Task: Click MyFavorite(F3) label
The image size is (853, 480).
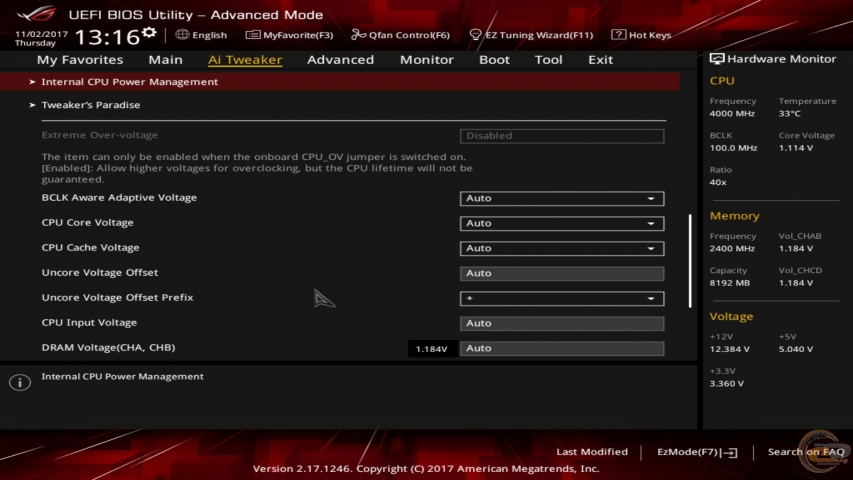Action: 298,35
